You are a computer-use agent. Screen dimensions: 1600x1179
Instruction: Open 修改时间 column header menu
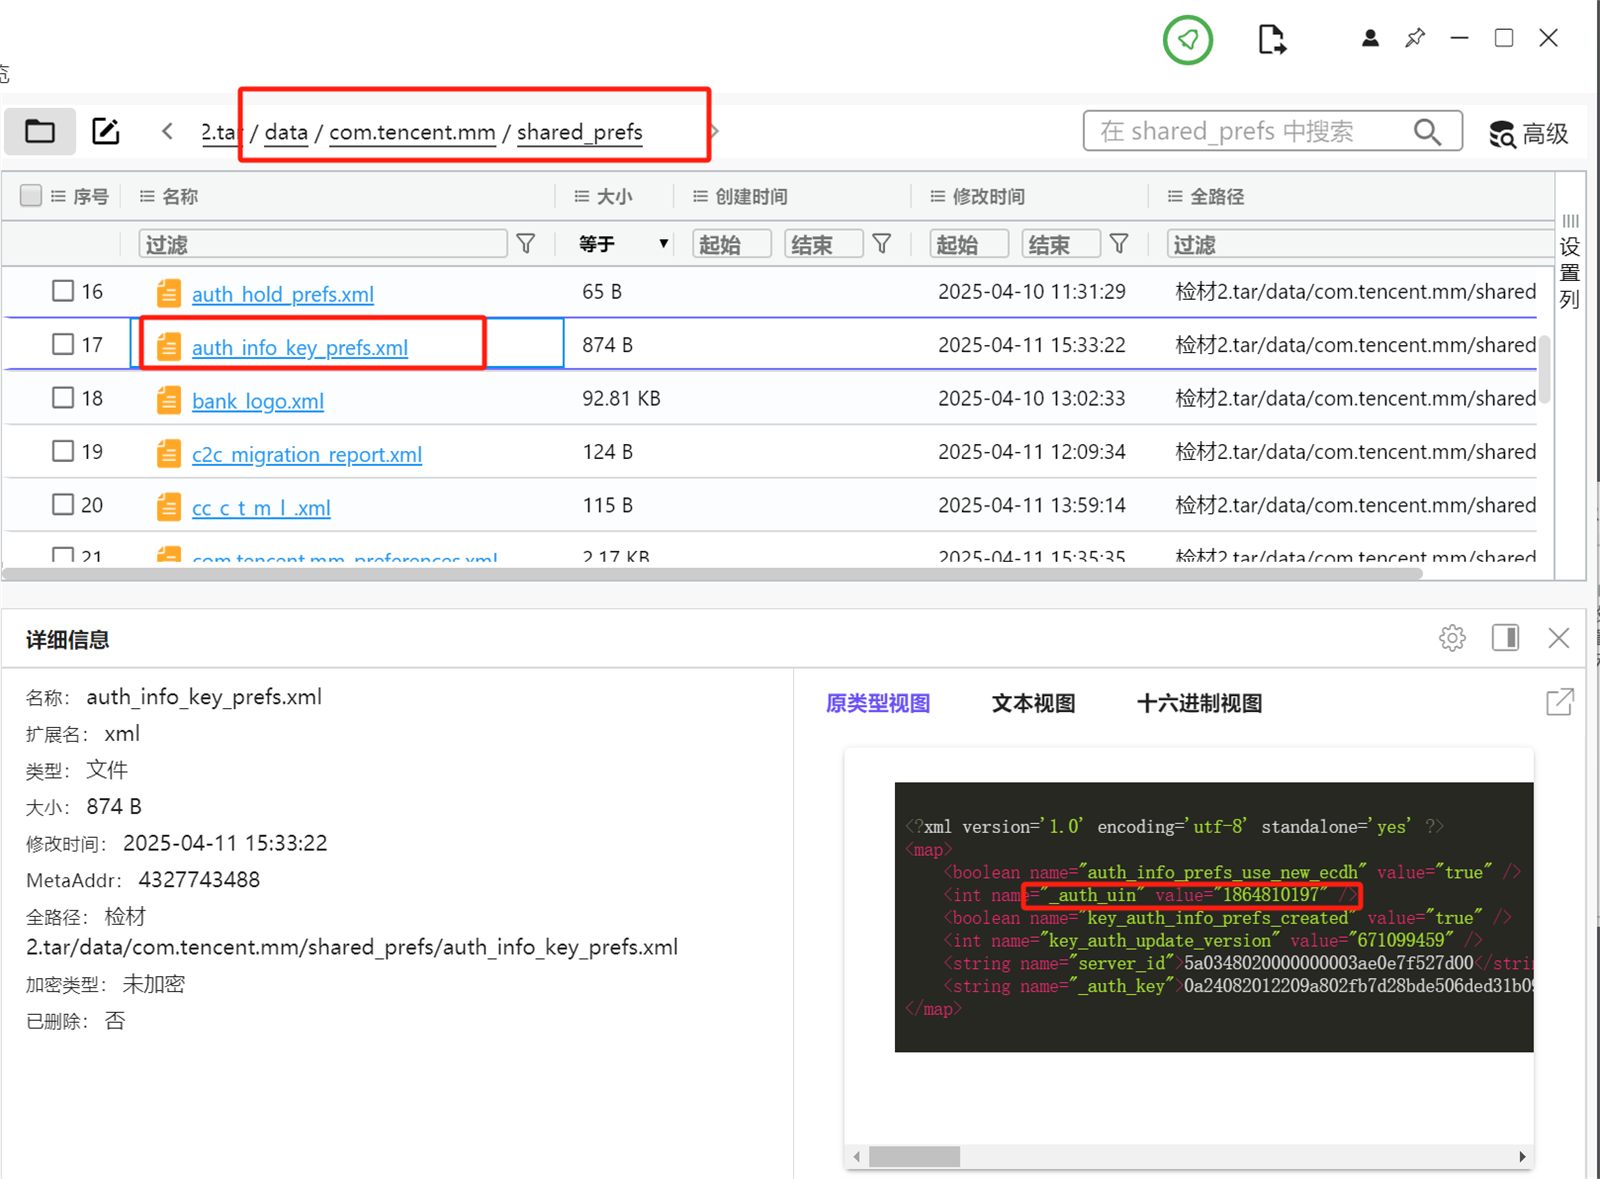point(937,196)
